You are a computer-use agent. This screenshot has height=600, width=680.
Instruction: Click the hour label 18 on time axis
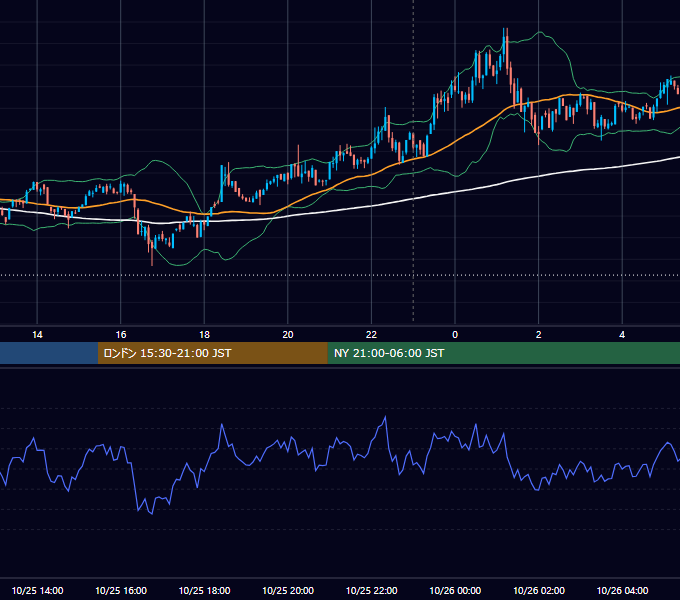[x=204, y=335]
